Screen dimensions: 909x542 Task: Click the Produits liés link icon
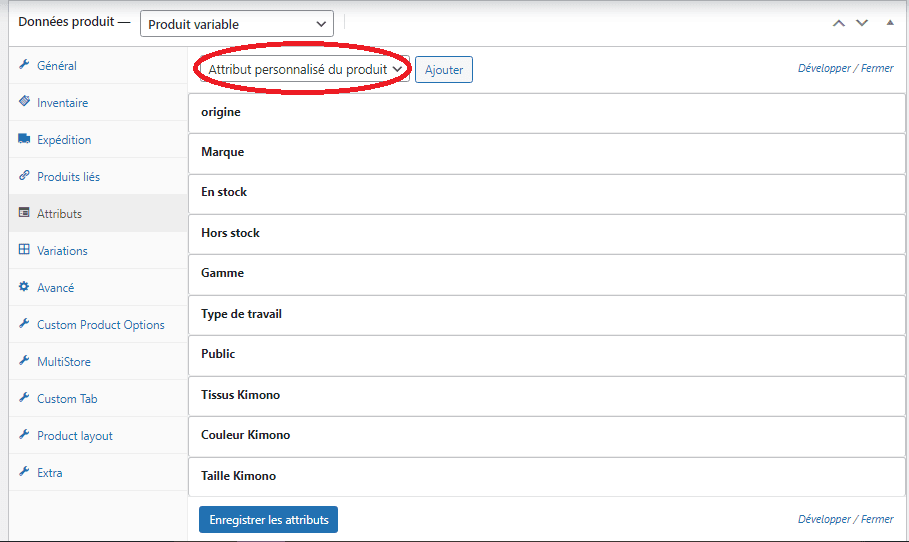(x=24, y=176)
